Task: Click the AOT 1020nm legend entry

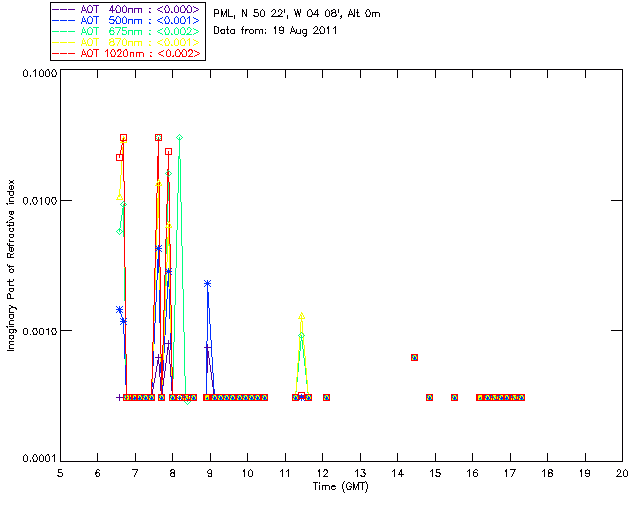Action: (x=127, y=53)
